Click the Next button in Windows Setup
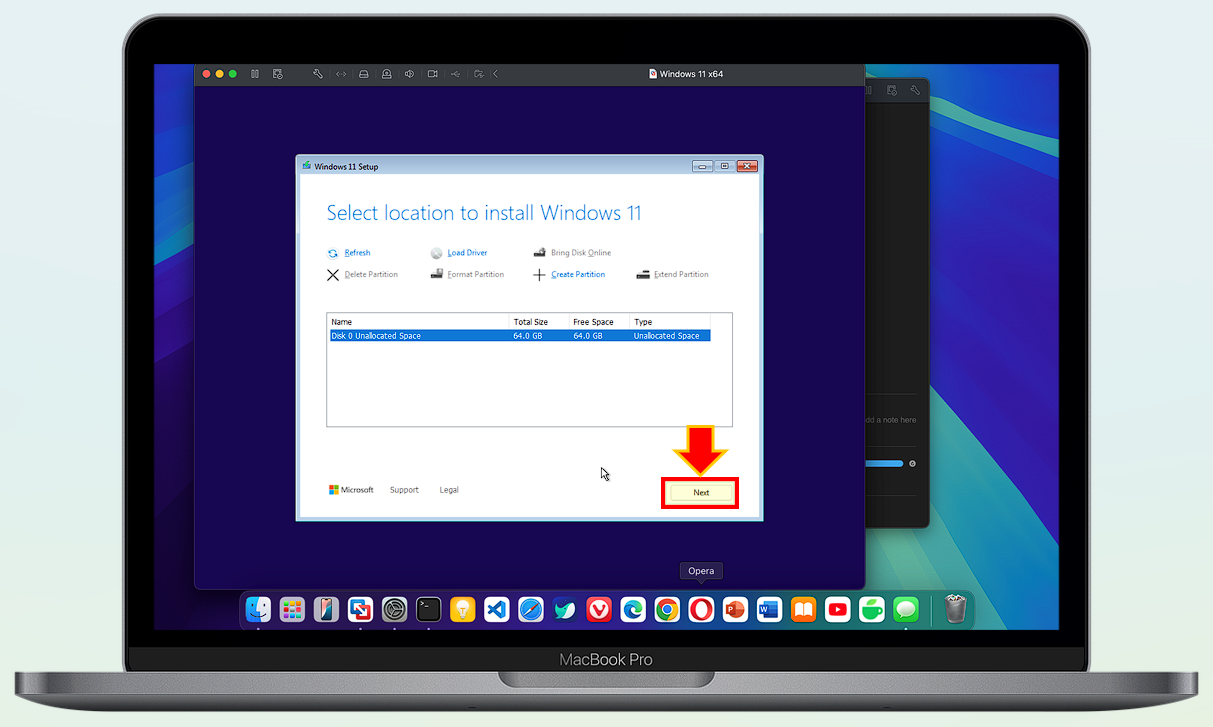 (x=701, y=493)
